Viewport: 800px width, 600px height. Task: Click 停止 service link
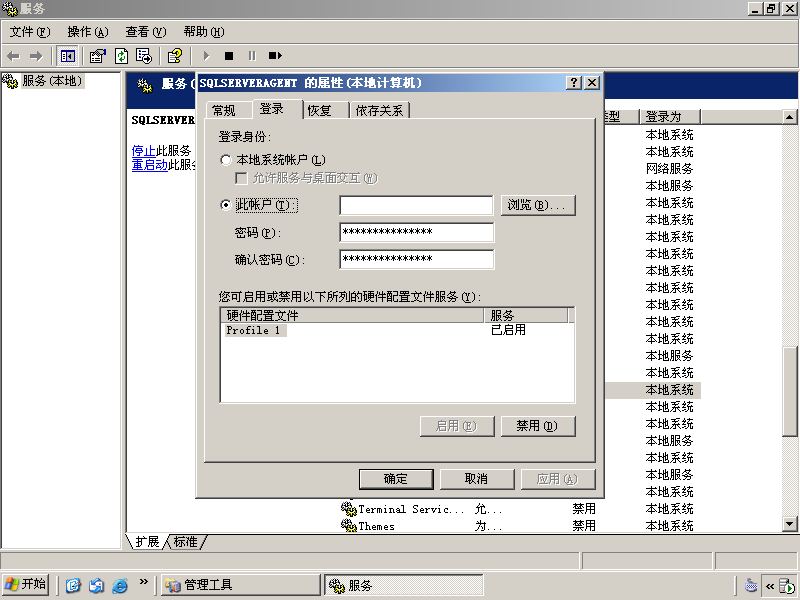coord(143,151)
